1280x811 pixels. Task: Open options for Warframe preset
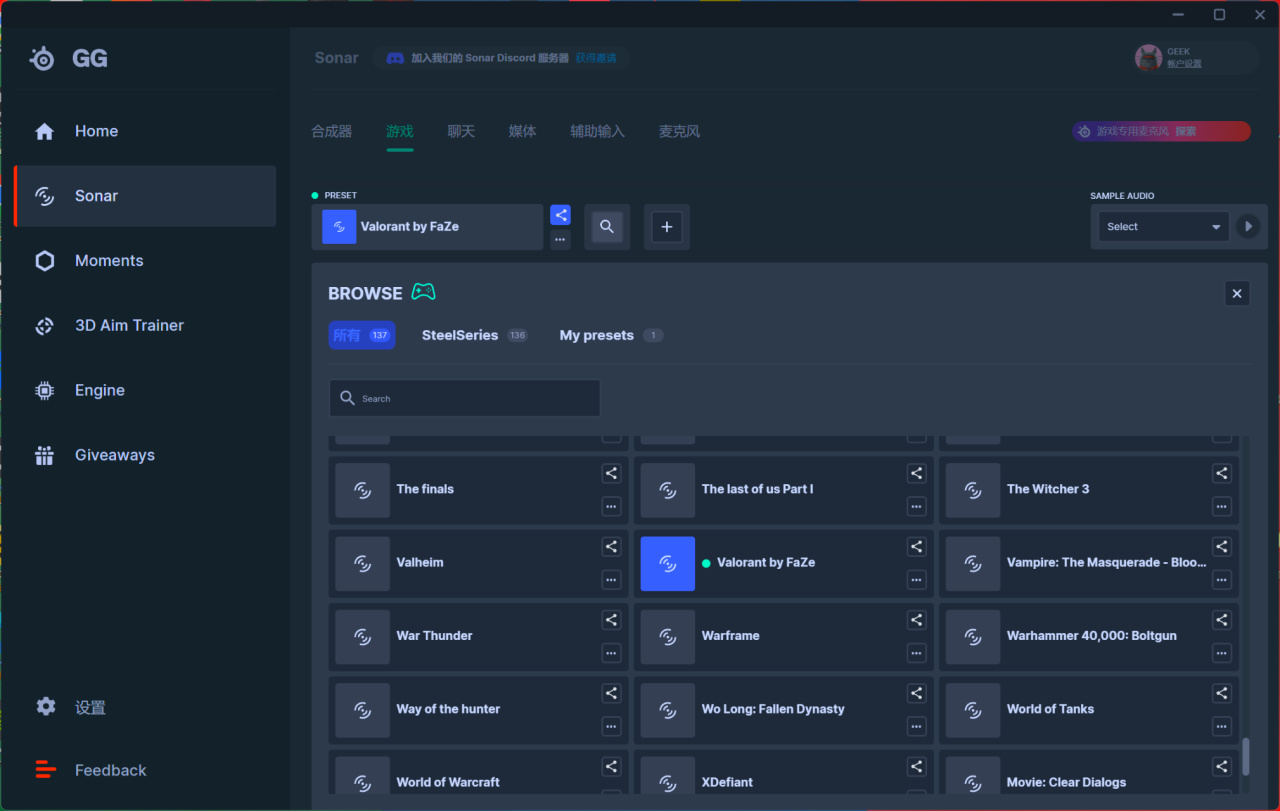916,653
